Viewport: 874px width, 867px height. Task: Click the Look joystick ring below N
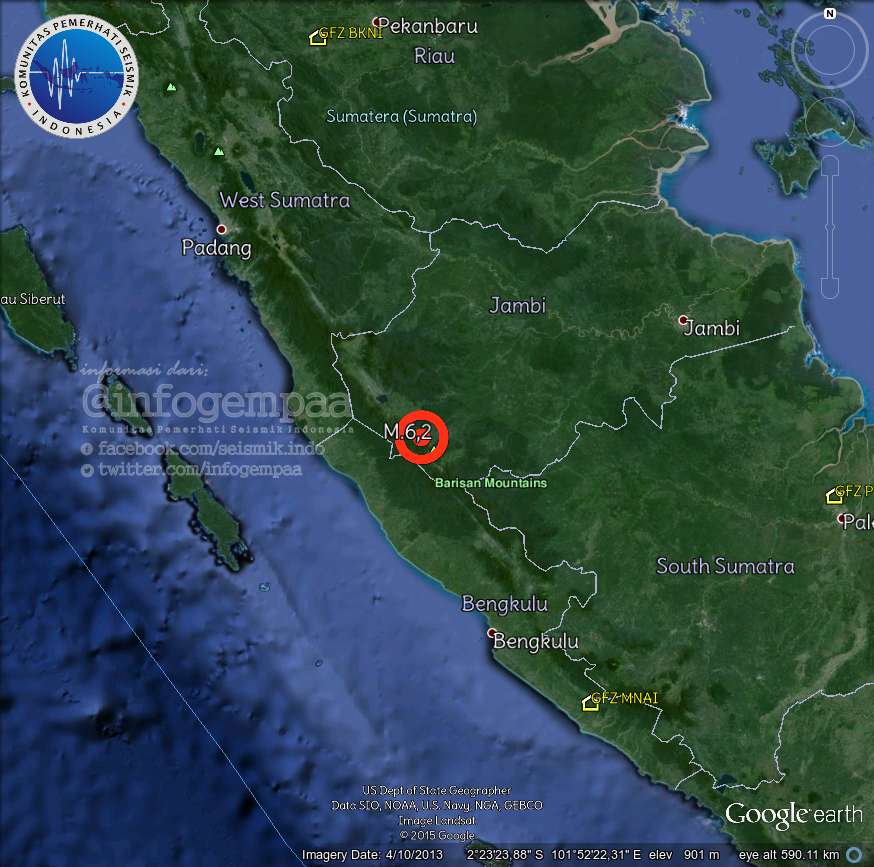click(829, 49)
